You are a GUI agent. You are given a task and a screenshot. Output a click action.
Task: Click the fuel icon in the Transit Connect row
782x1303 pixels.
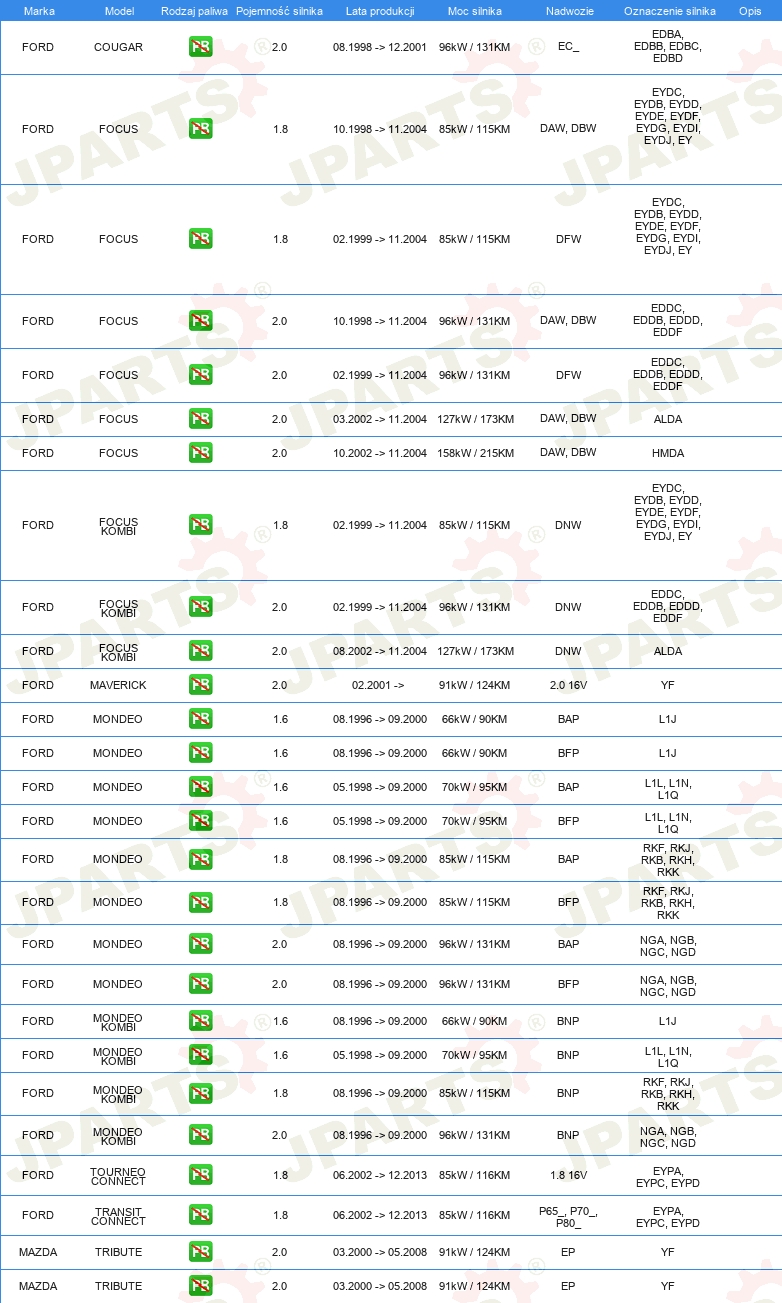coord(201,1215)
